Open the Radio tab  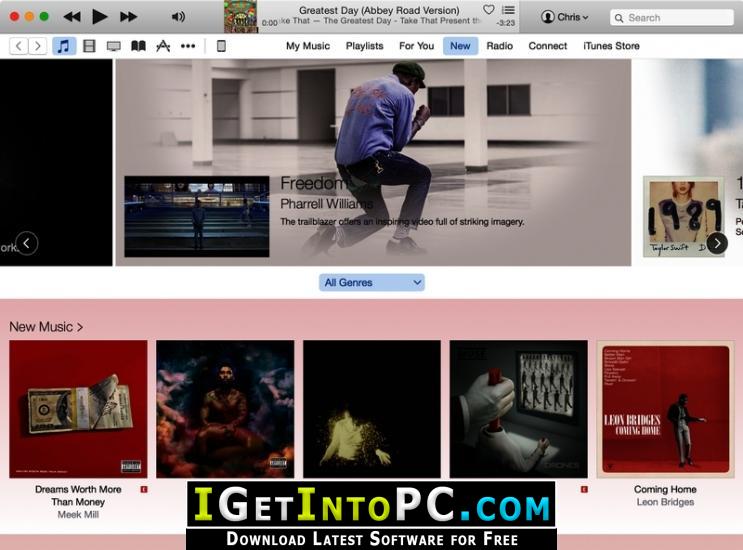[499, 46]
